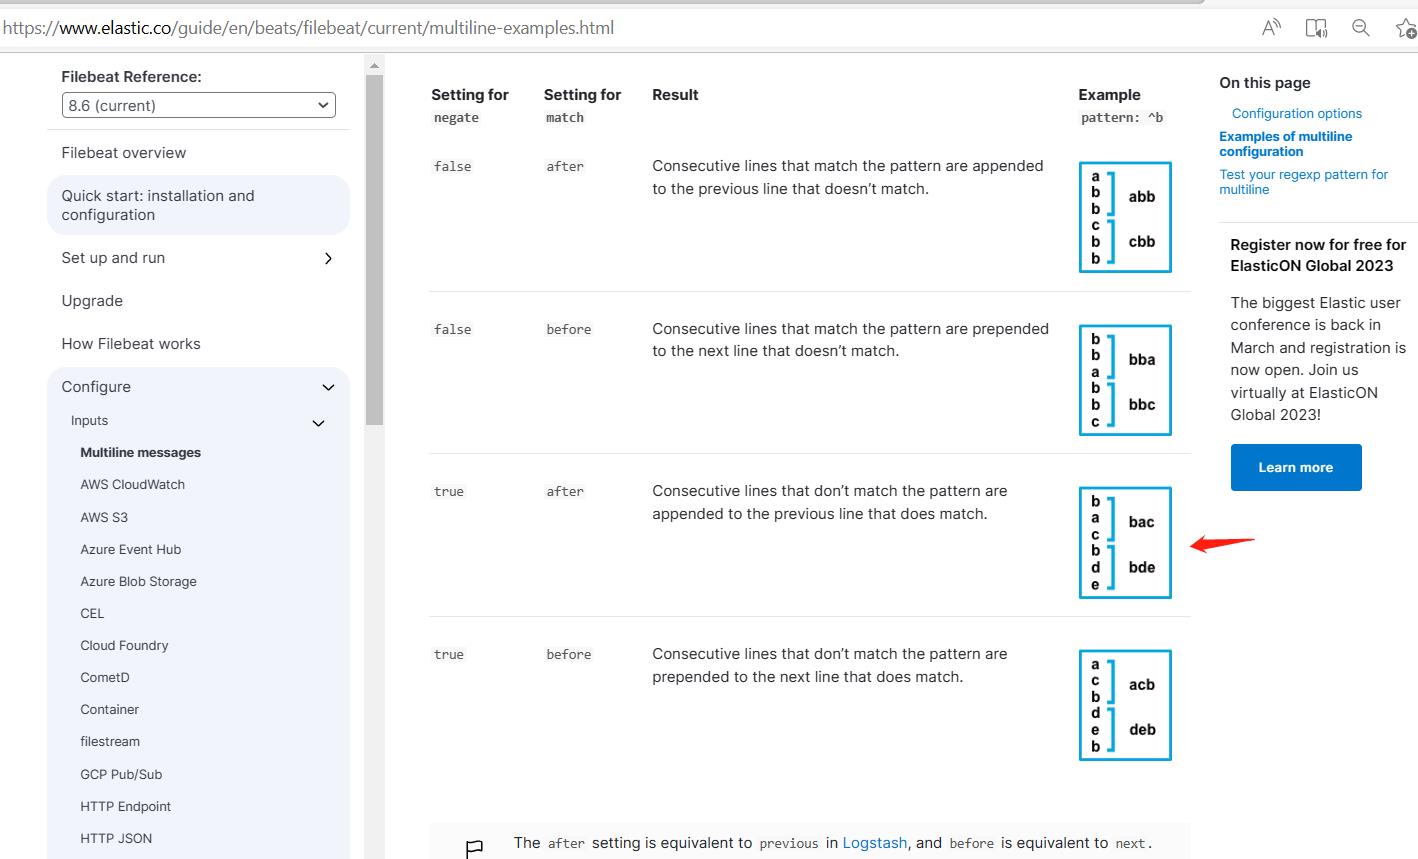Click text 'appended to the previous line that doesn't match'
The width and height of the screenshot is (1418, 859).
pos(848,177)
